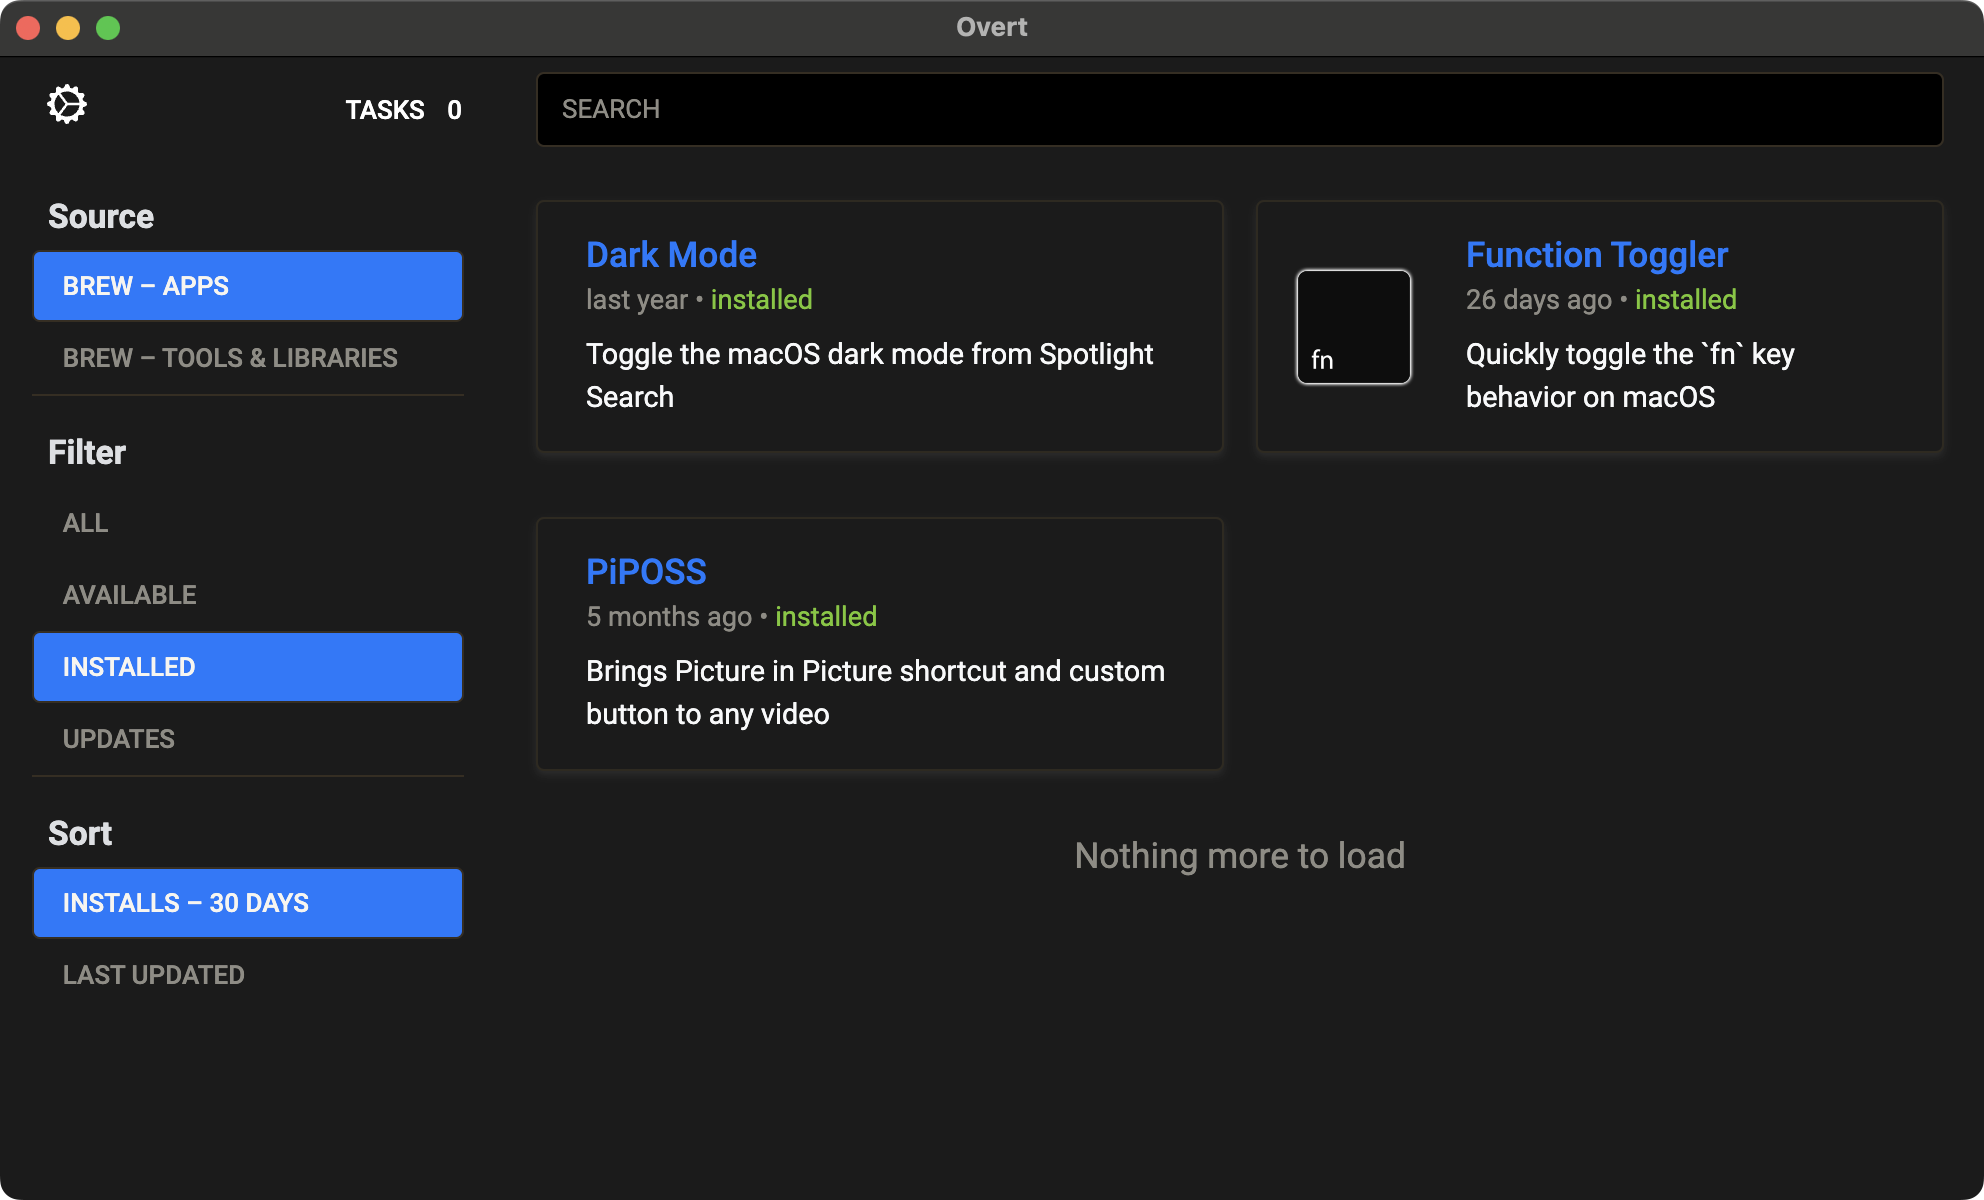1984x1200 pixels.
Task: Open settings via the gear icon
Action: 67,105
